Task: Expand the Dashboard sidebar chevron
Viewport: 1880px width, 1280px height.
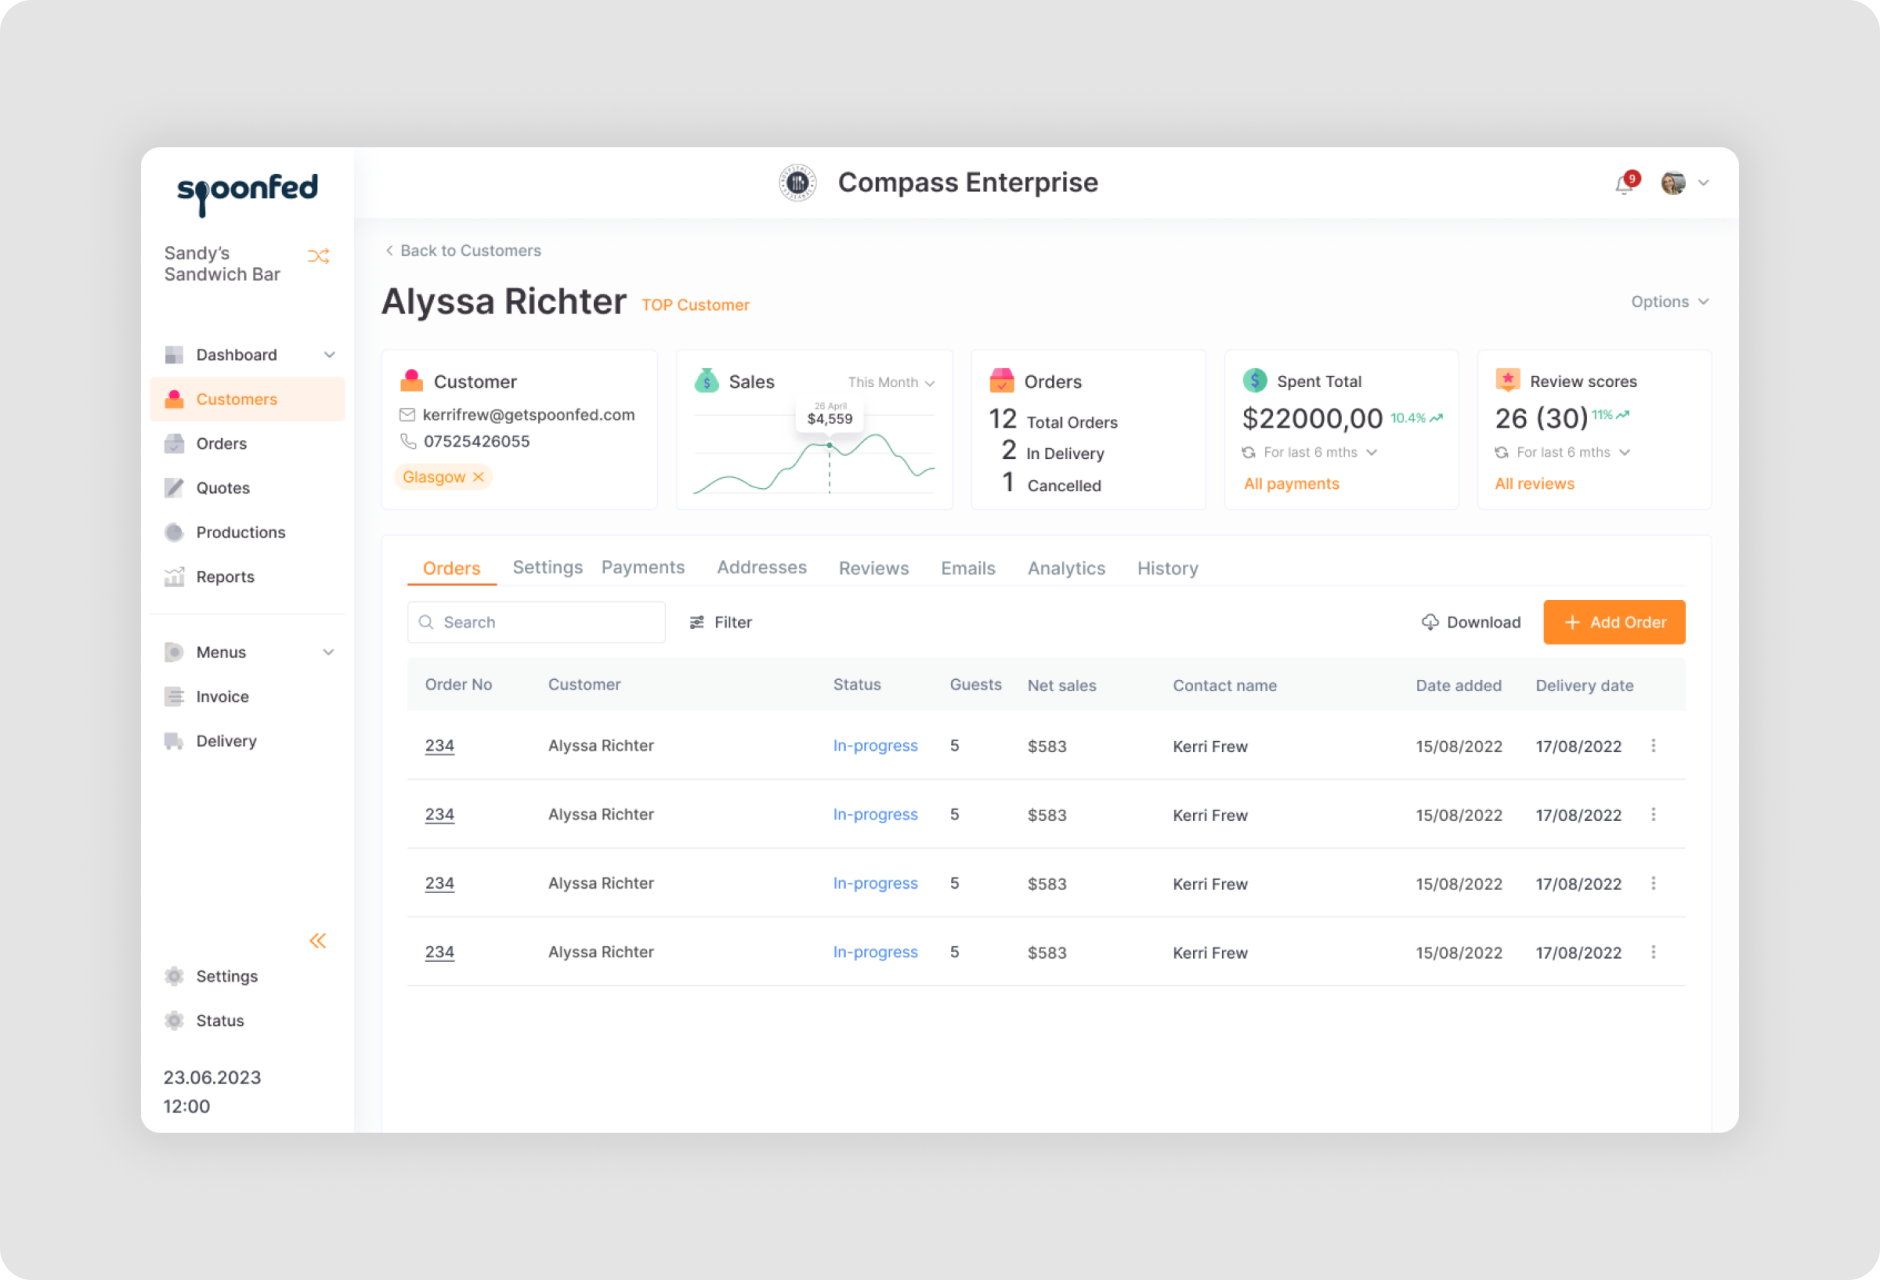Action: (329, 355)
